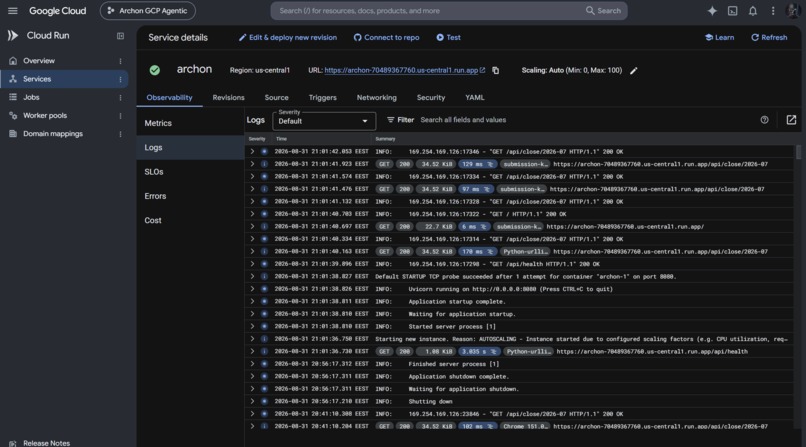
Task: Open more options for Domain mappings
Action: pos(120,134)
